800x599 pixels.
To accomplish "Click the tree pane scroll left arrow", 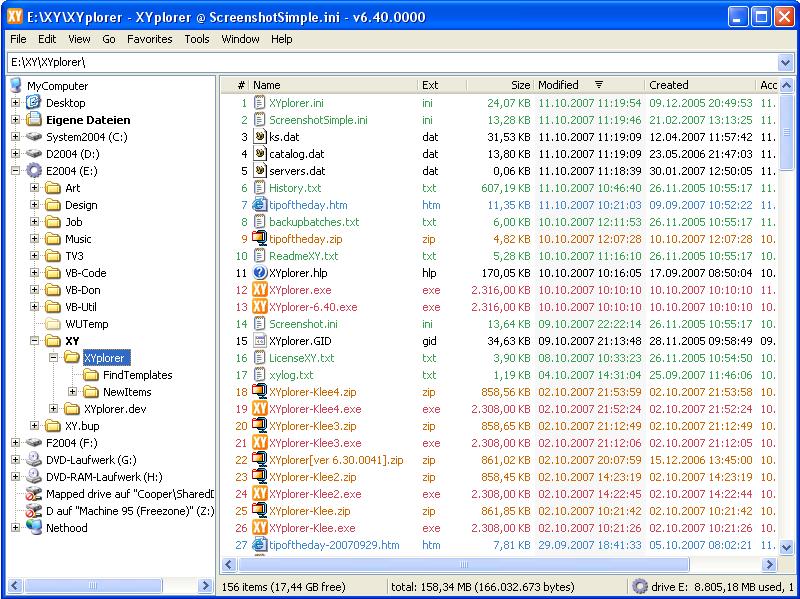I will tap(15, 585).
